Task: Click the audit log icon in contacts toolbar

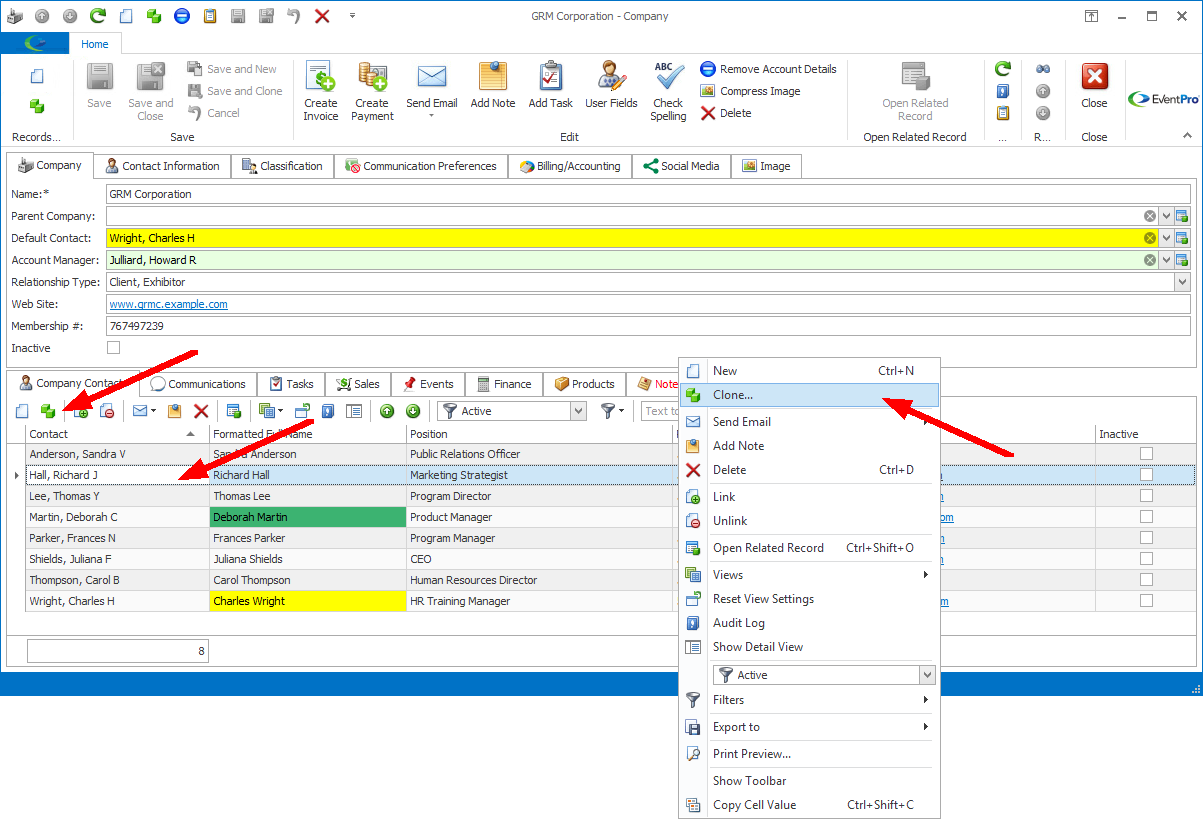Action: [328, 411]
